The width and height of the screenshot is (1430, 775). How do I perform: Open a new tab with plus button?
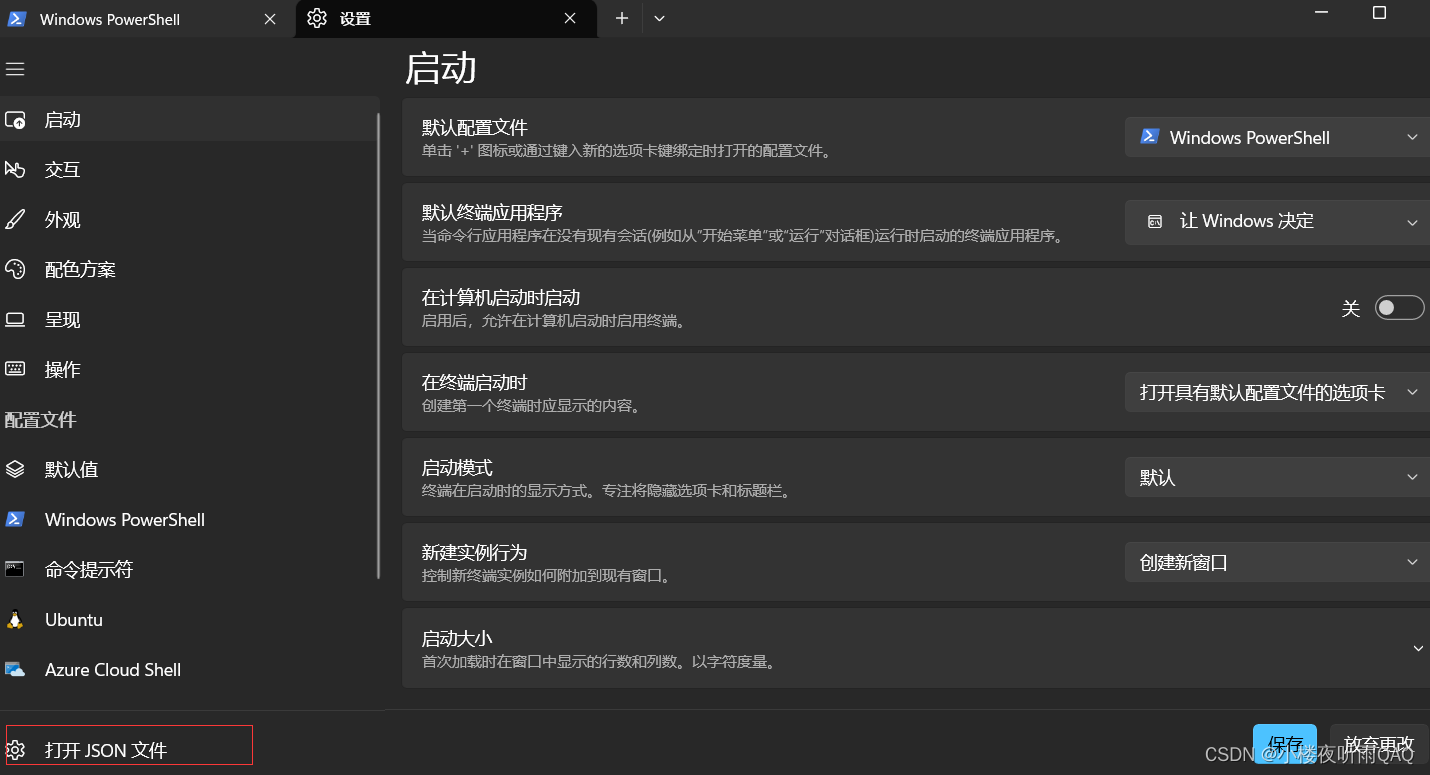click(x=622, y=18)
